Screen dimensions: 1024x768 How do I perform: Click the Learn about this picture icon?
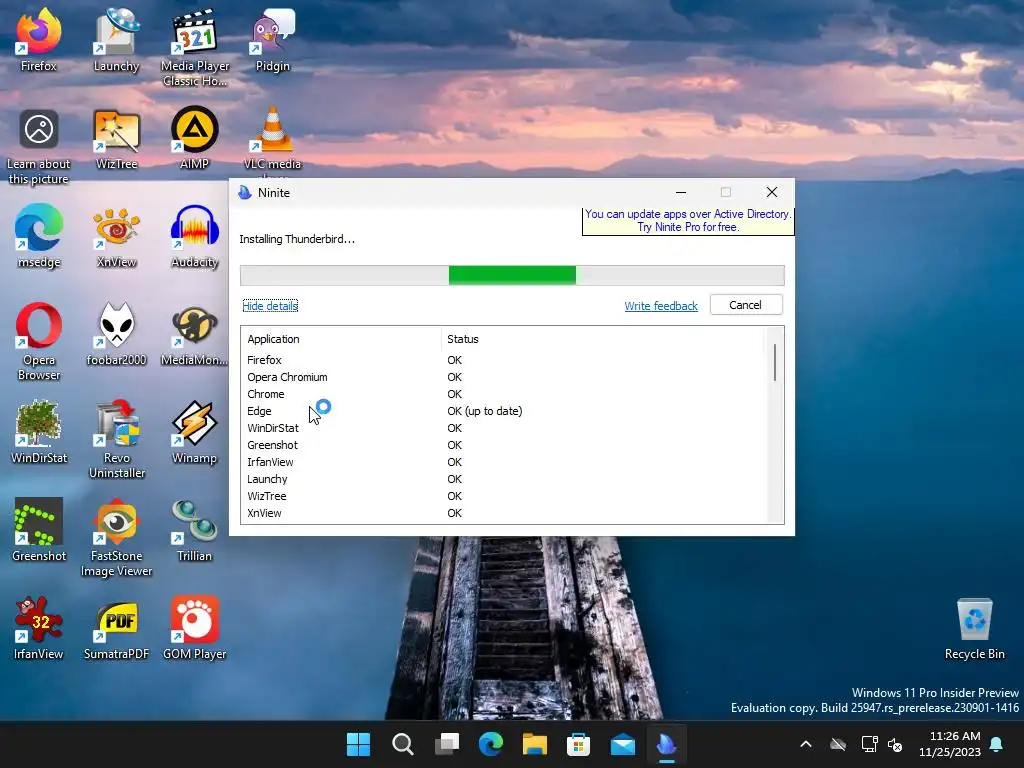point(39,146)
